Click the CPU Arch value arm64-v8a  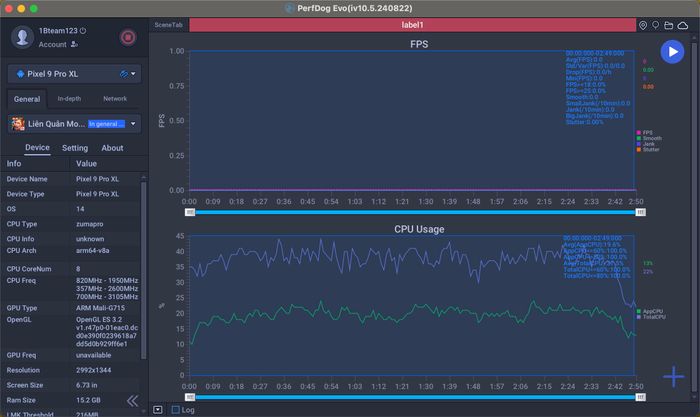click(x=92, y=250)
